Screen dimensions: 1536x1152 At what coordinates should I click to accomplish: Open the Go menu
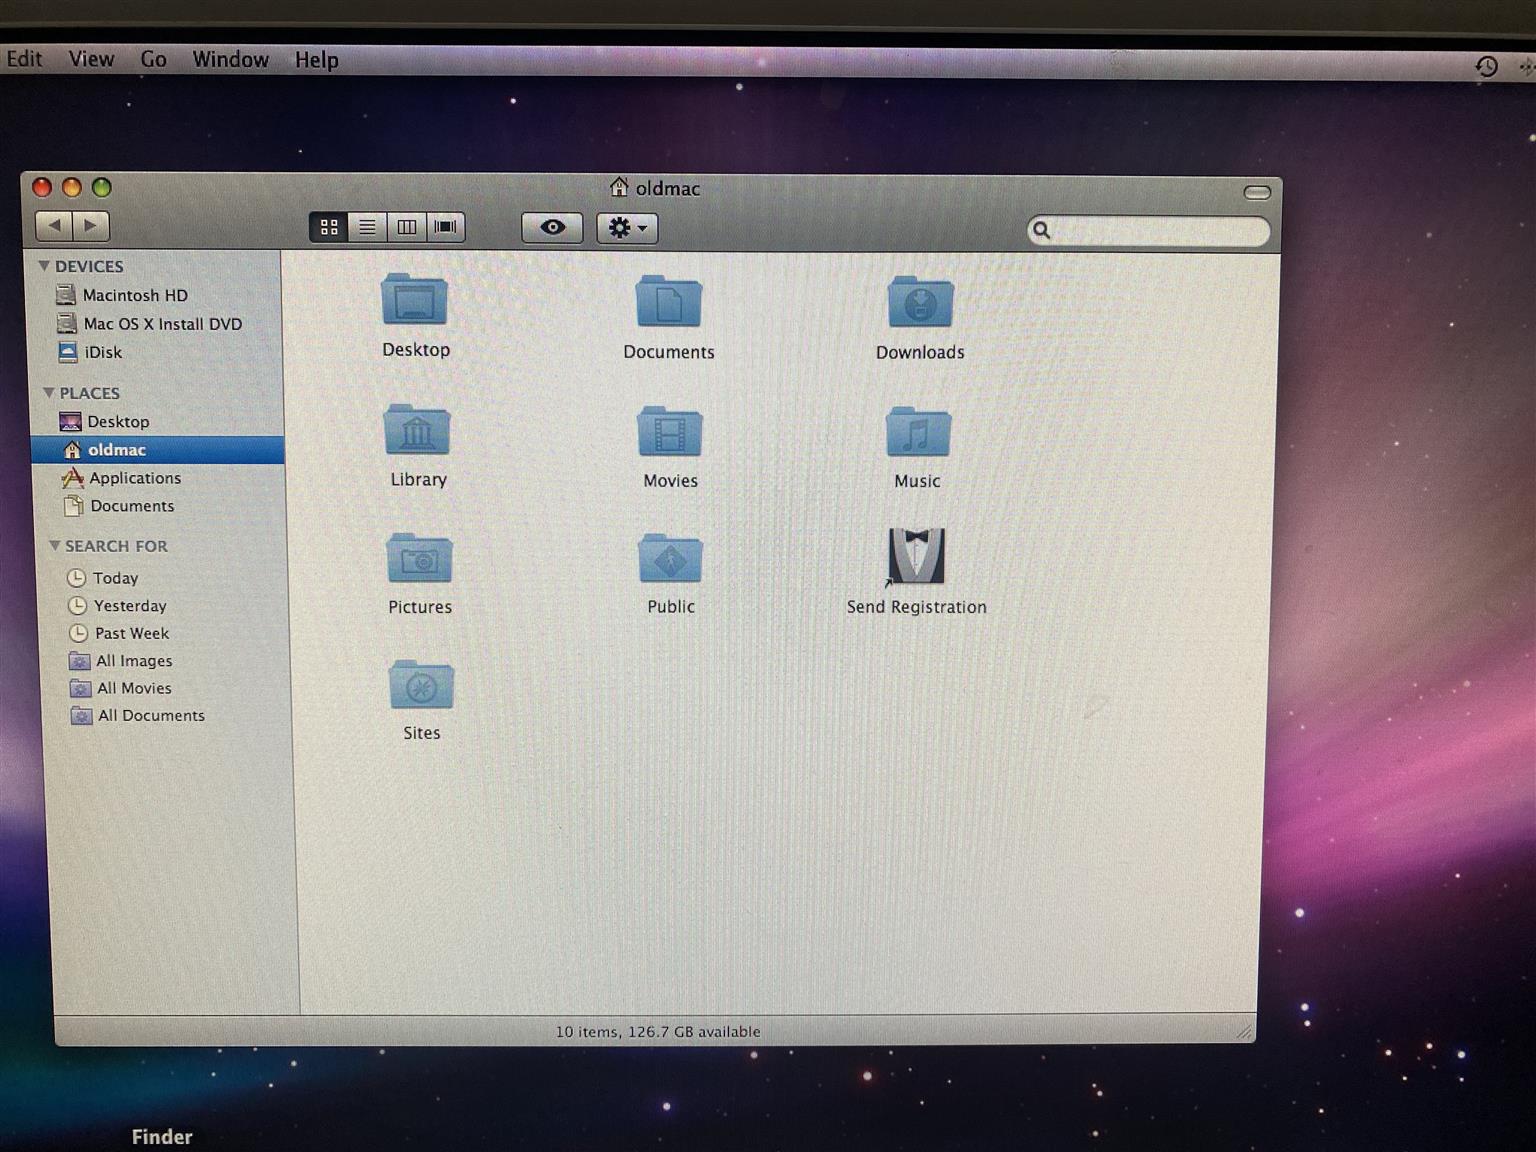153,59
